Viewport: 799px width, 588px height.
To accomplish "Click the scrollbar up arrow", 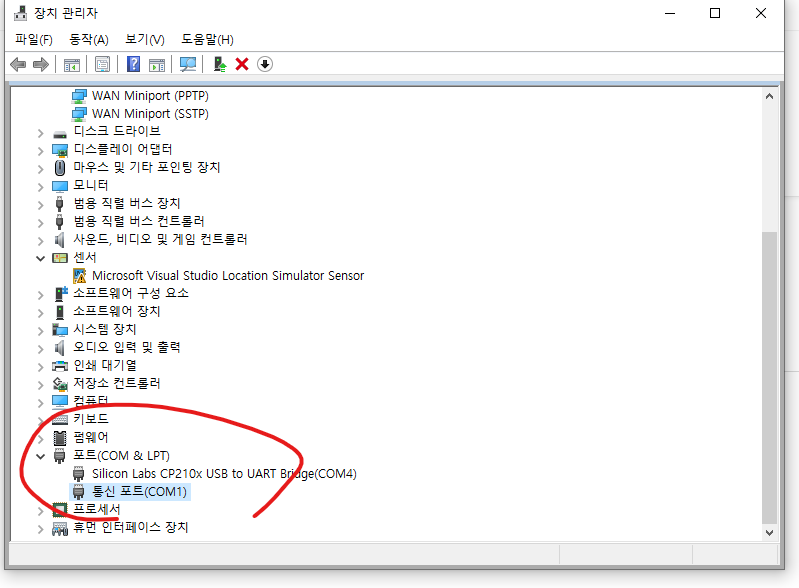I will tap(769, 96).
